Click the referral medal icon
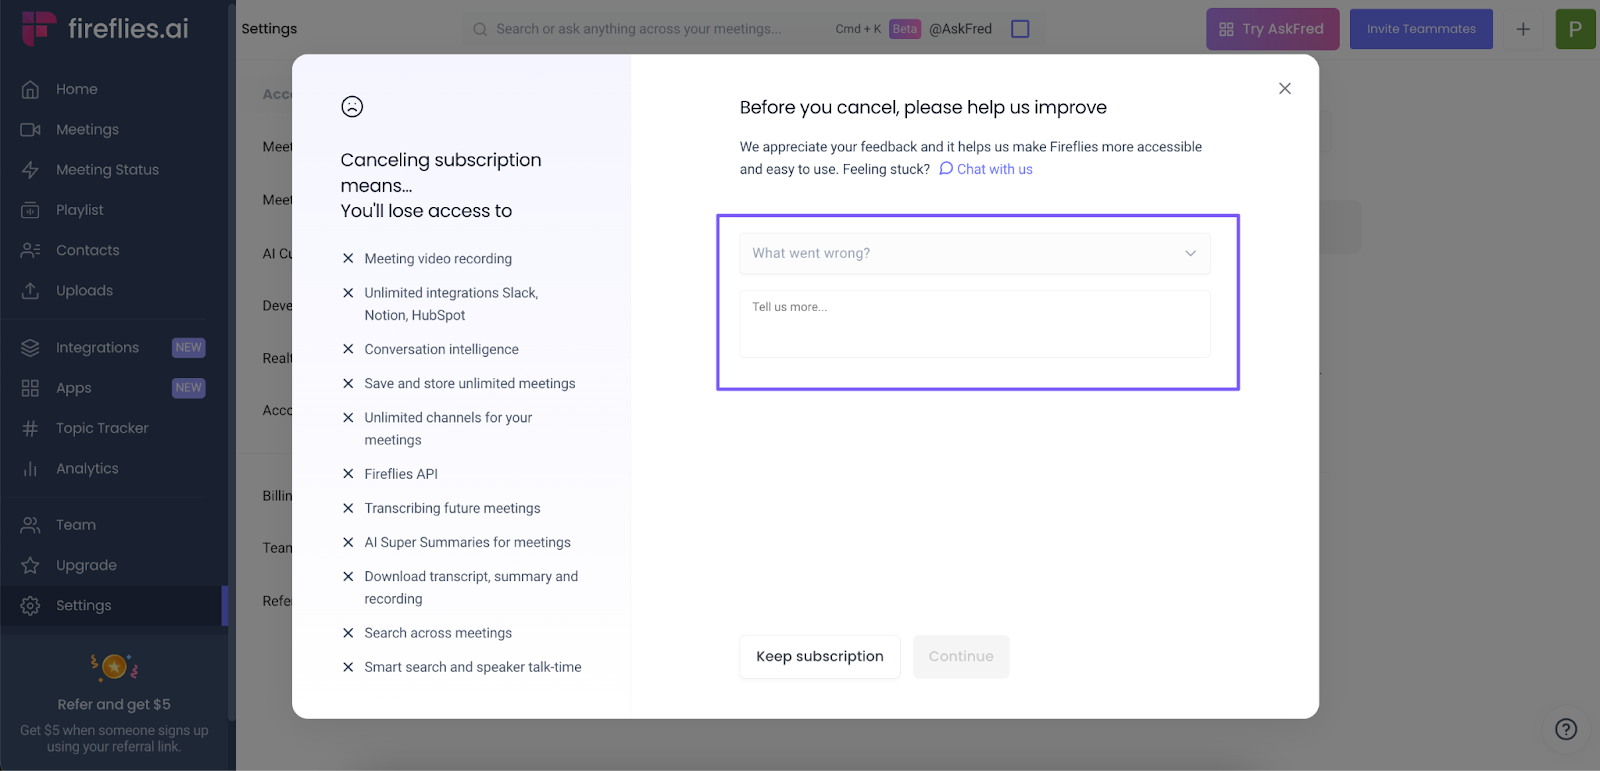This screenshot has height=771, width=1600. click(x=115, y=666)
